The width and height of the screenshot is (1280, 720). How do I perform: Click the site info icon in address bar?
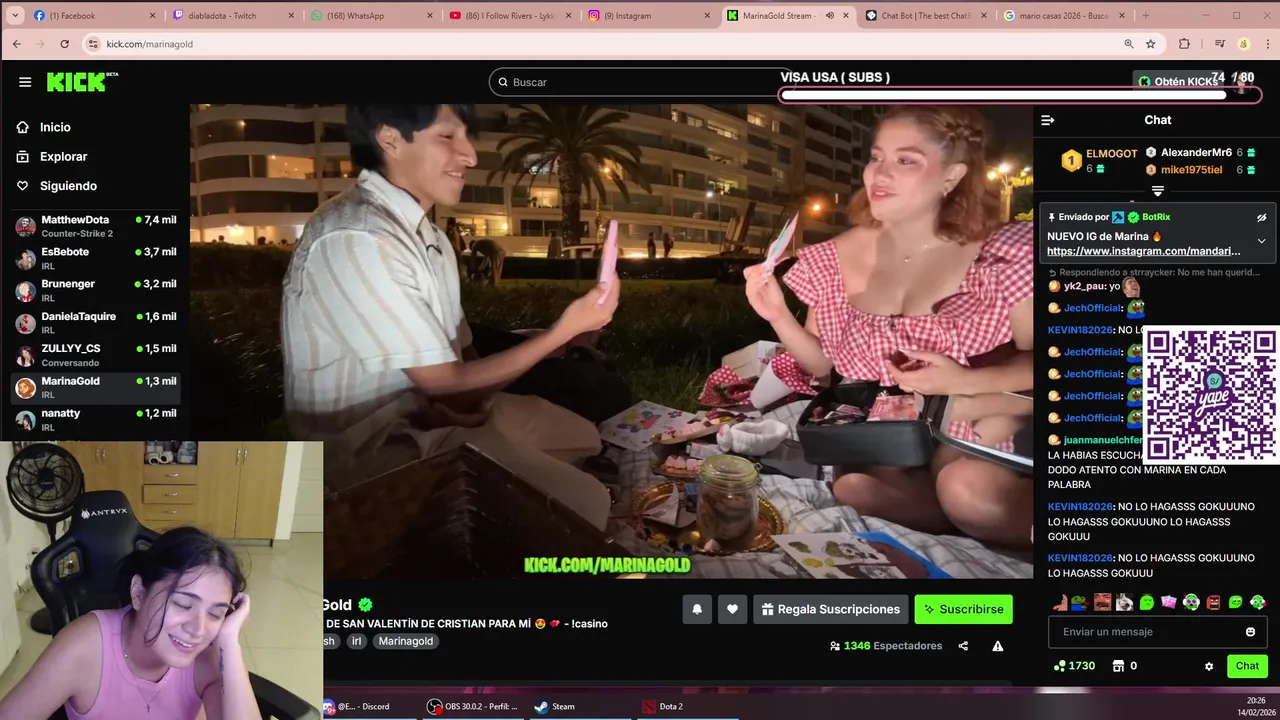point(94,44)
